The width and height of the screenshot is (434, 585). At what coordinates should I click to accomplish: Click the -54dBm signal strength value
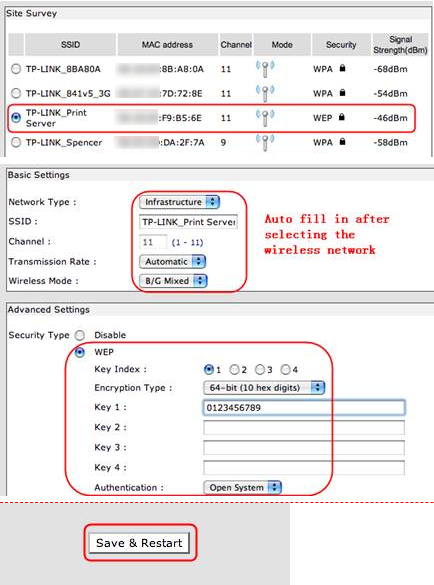pyautogui.click(x=390, y=93)
